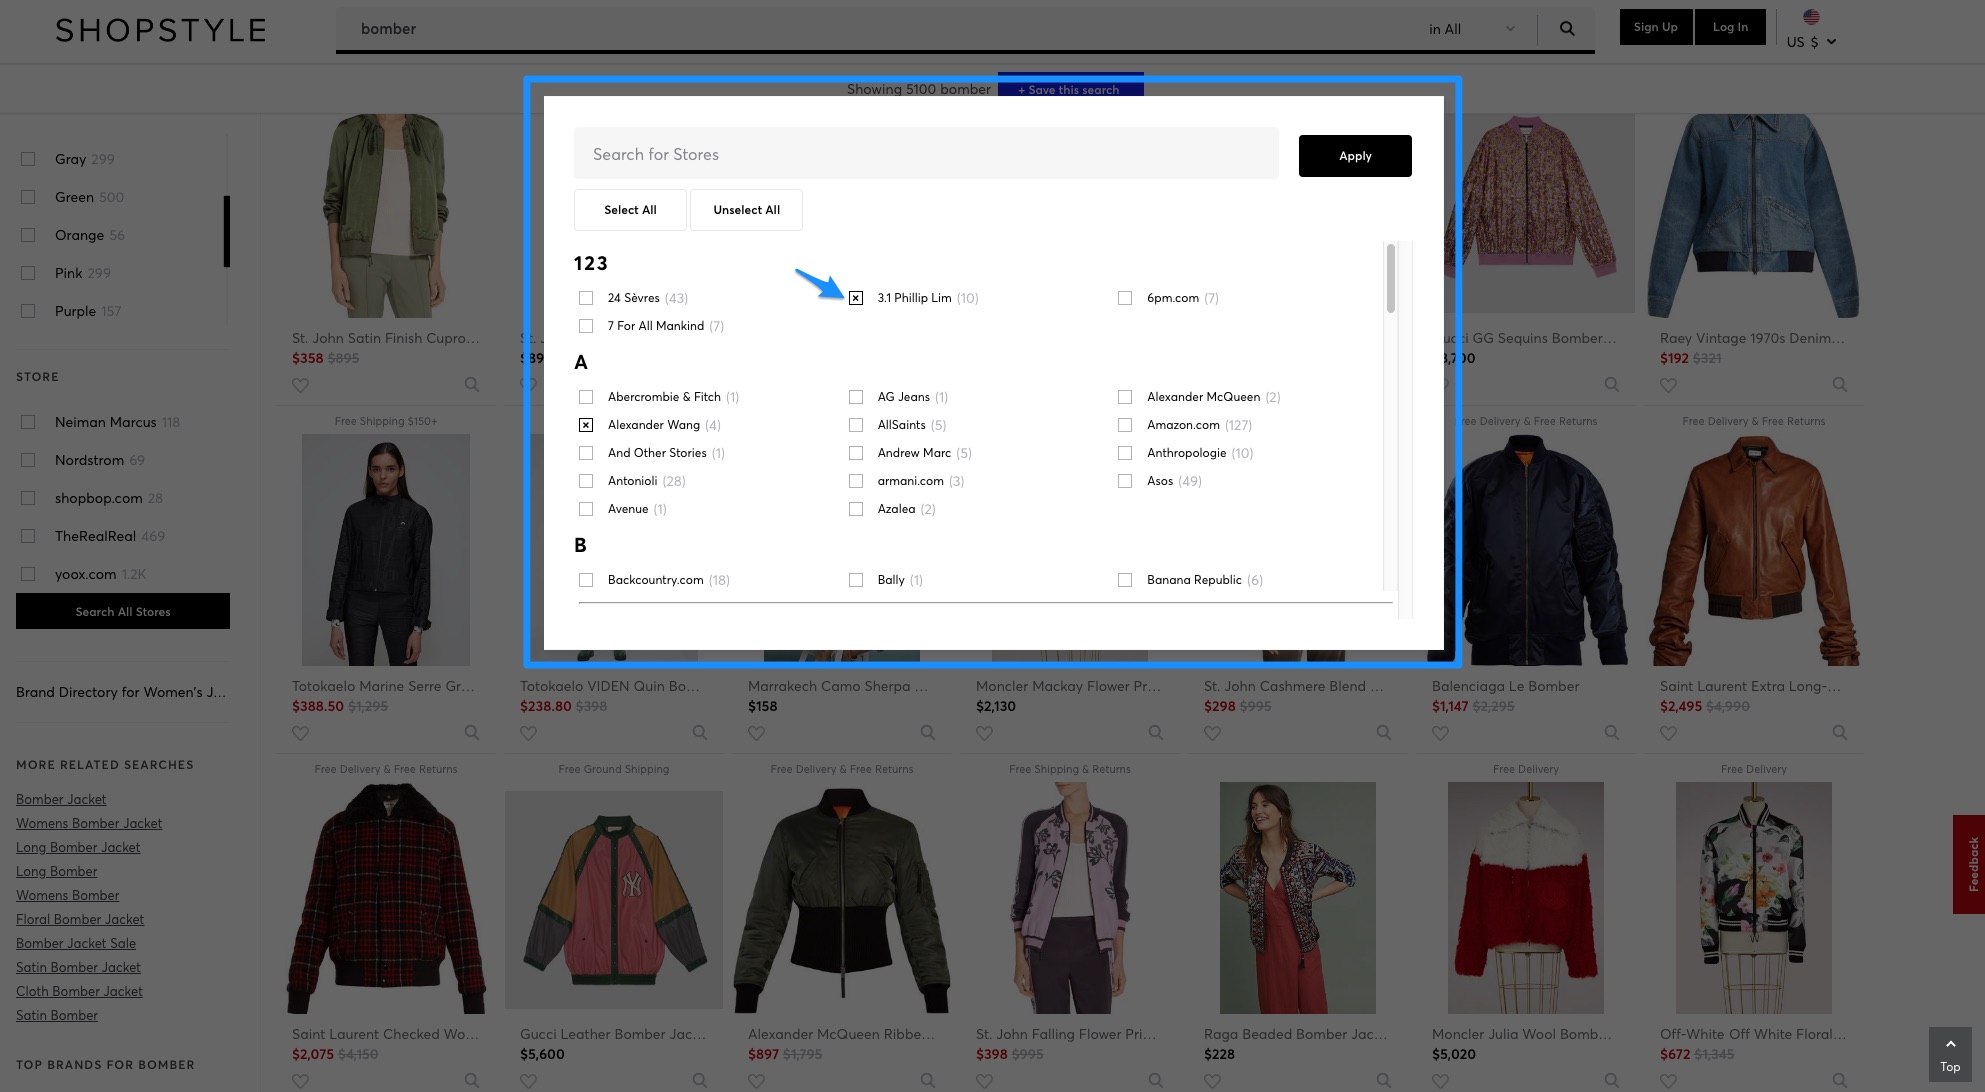Quick-view the St. John Cashmere Blend item

tap(1383, 733)
